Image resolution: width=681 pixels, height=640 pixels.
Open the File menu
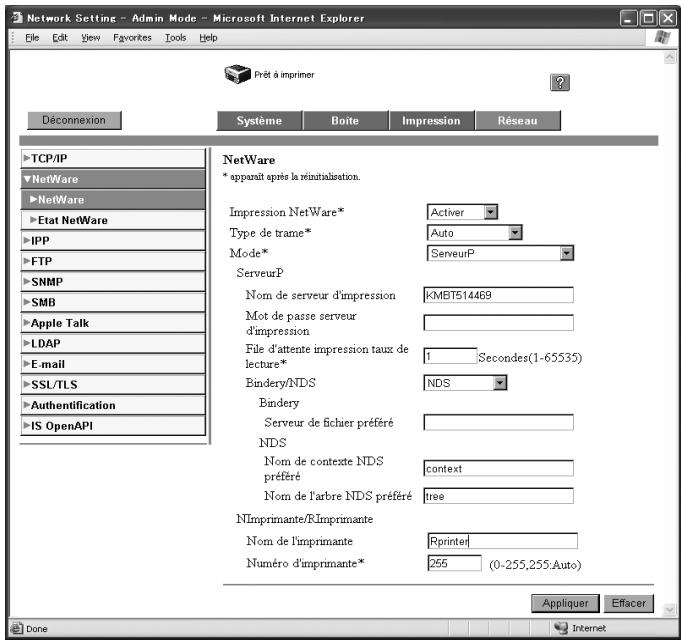32,38
